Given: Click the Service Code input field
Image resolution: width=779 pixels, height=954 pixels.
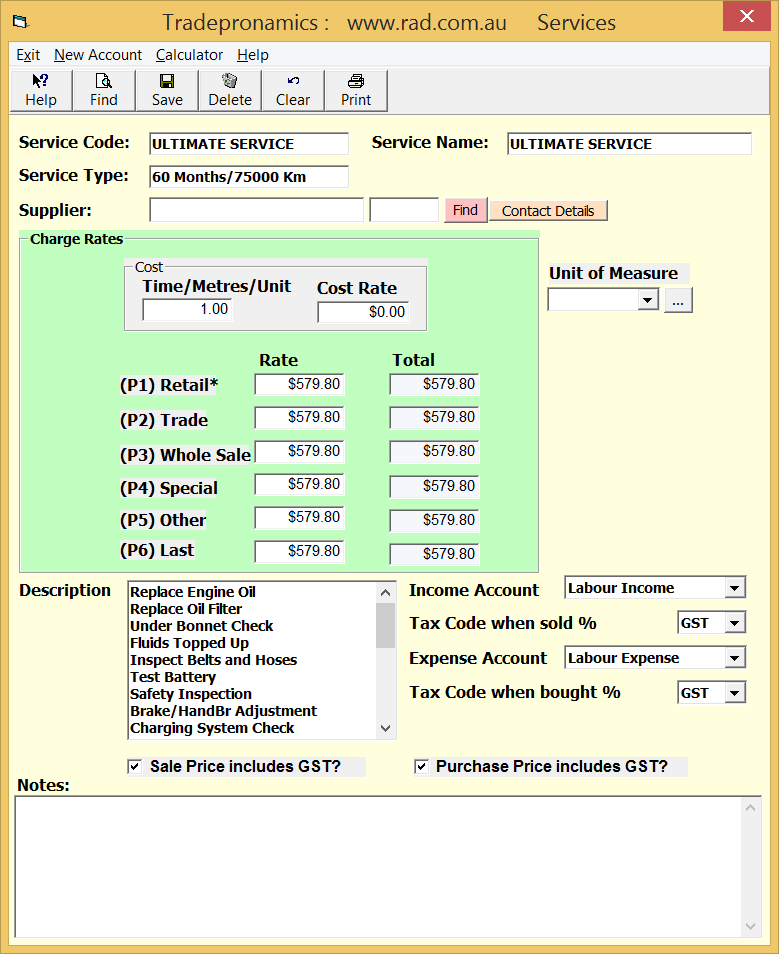Looking at the screenshot, I should pos(249,144).
